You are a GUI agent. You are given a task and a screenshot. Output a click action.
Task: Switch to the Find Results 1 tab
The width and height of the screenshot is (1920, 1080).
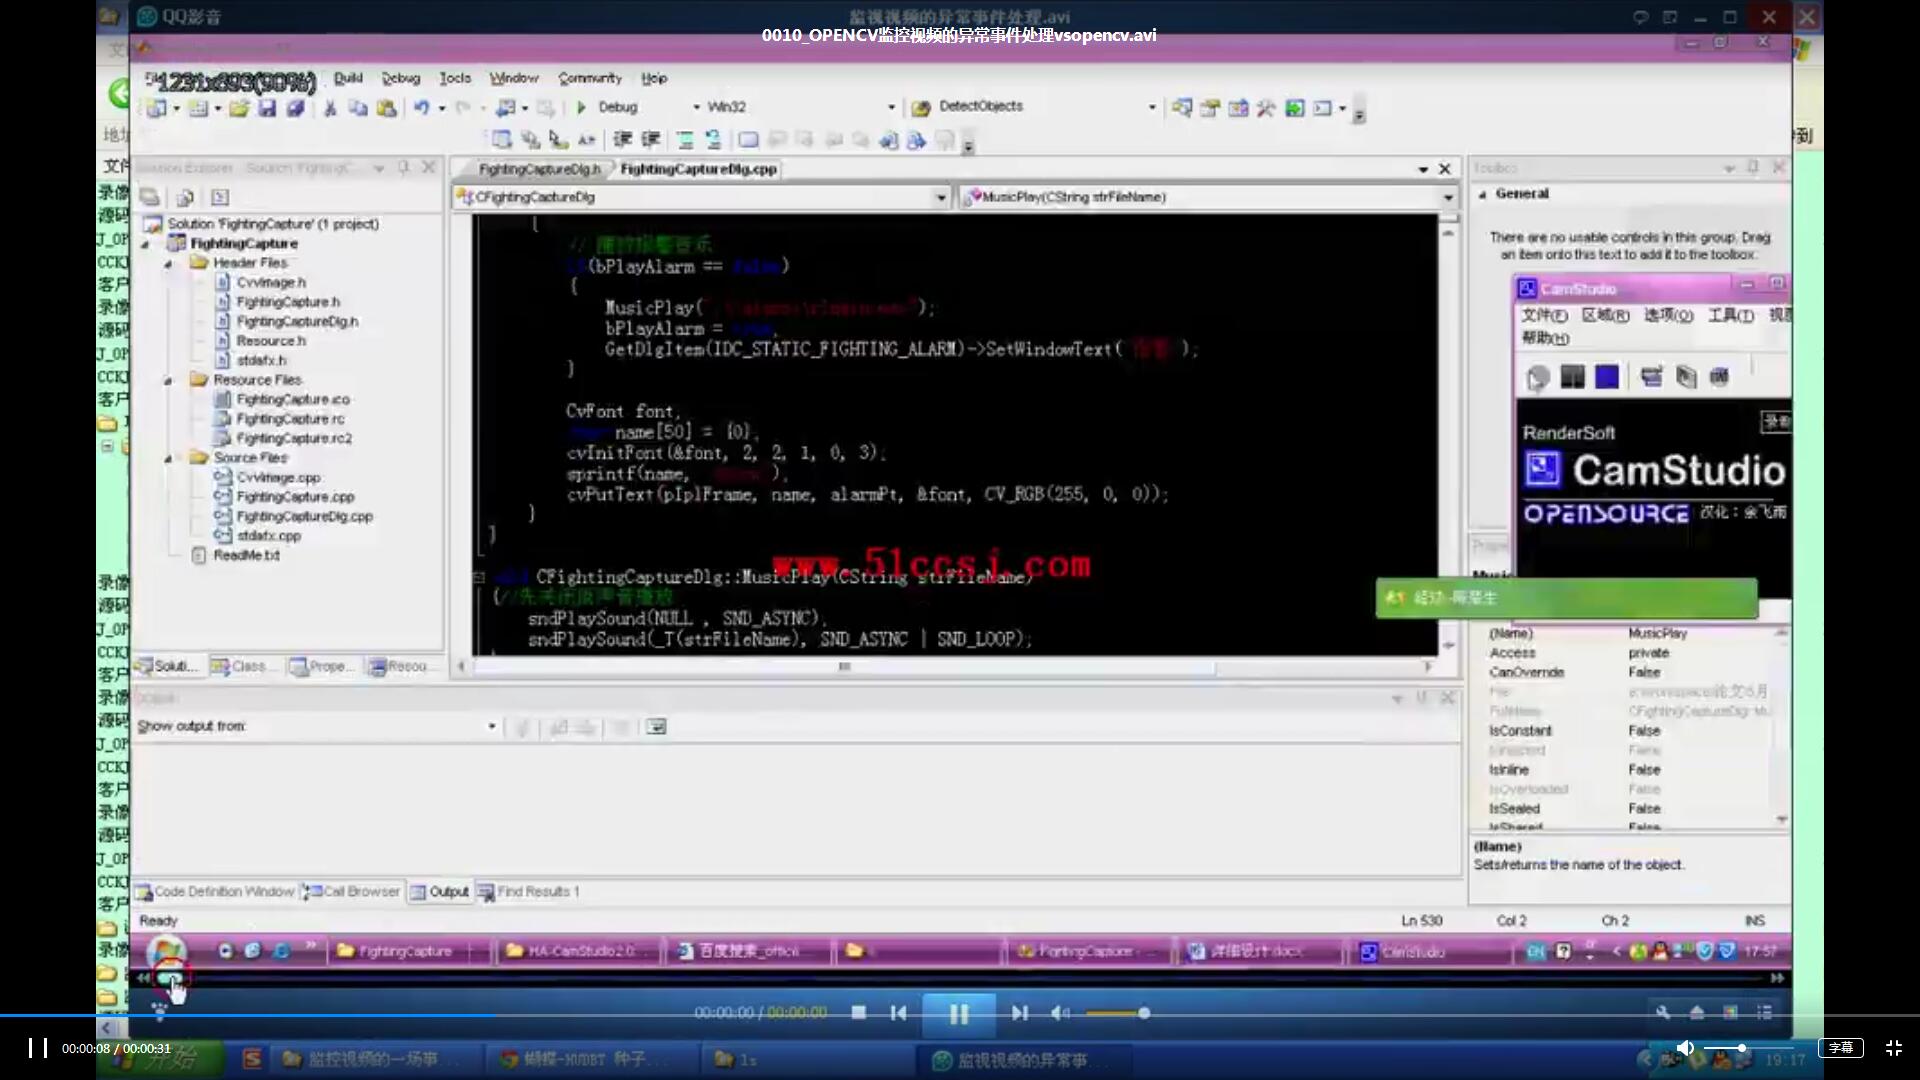coord(528,891)
